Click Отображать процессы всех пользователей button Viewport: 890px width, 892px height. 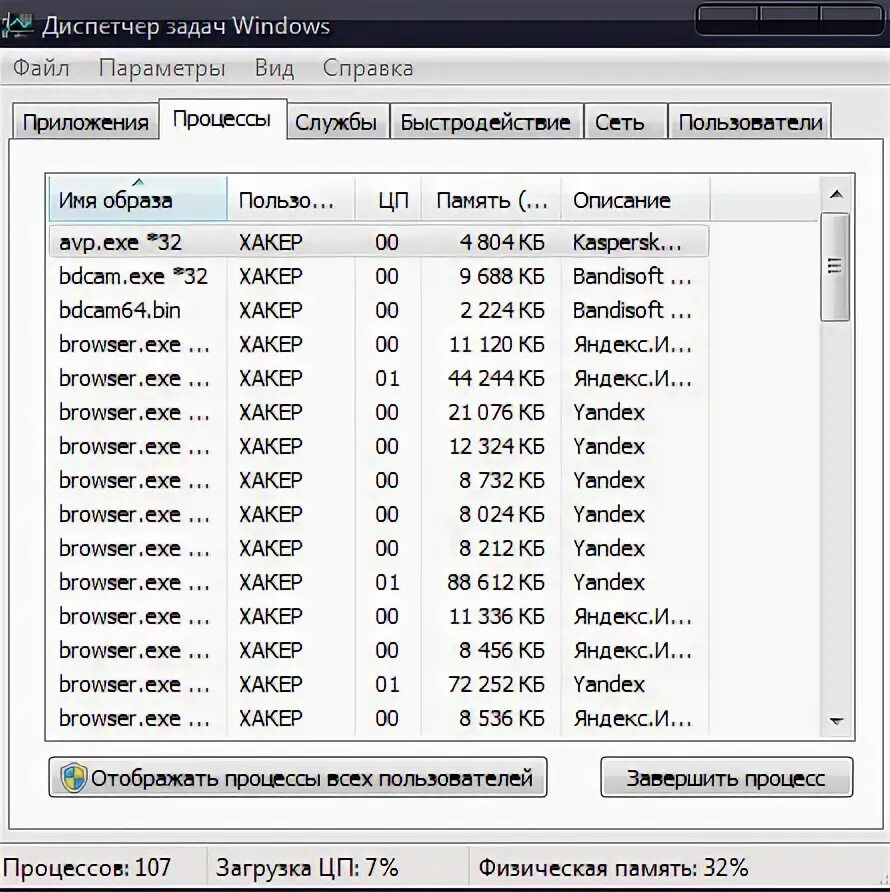[298, 777]
